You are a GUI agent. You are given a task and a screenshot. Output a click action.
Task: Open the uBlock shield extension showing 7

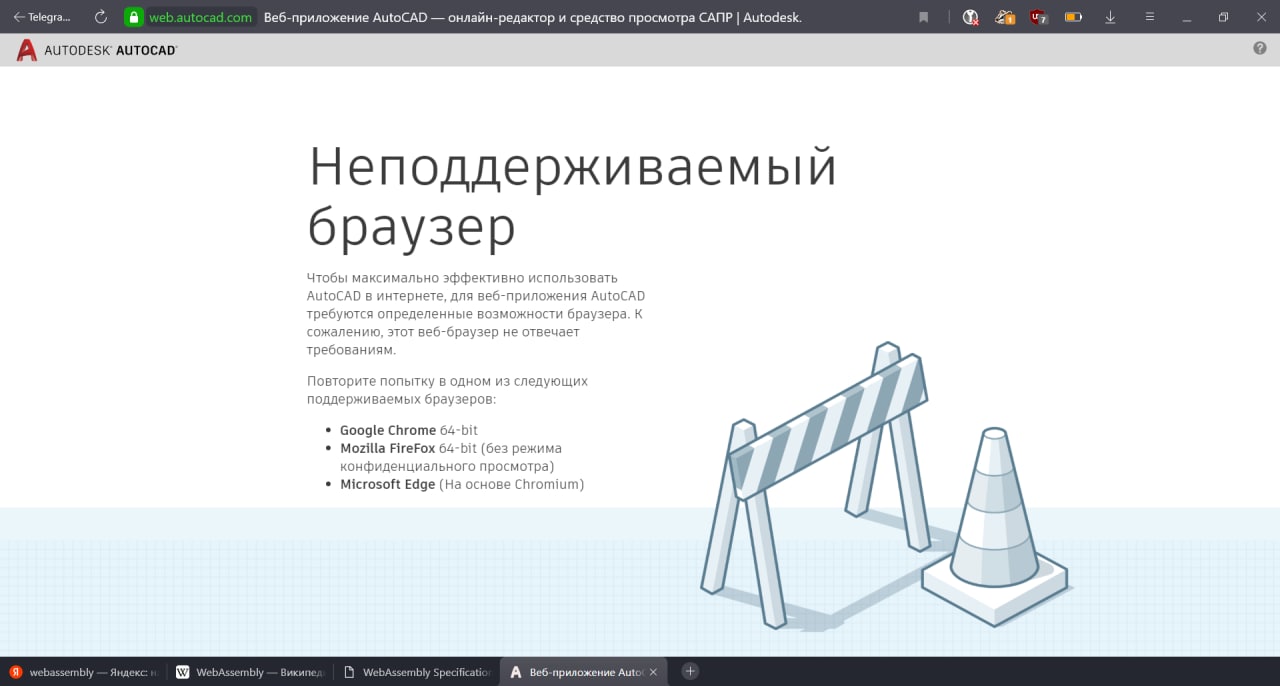[x=1039, y=17]
